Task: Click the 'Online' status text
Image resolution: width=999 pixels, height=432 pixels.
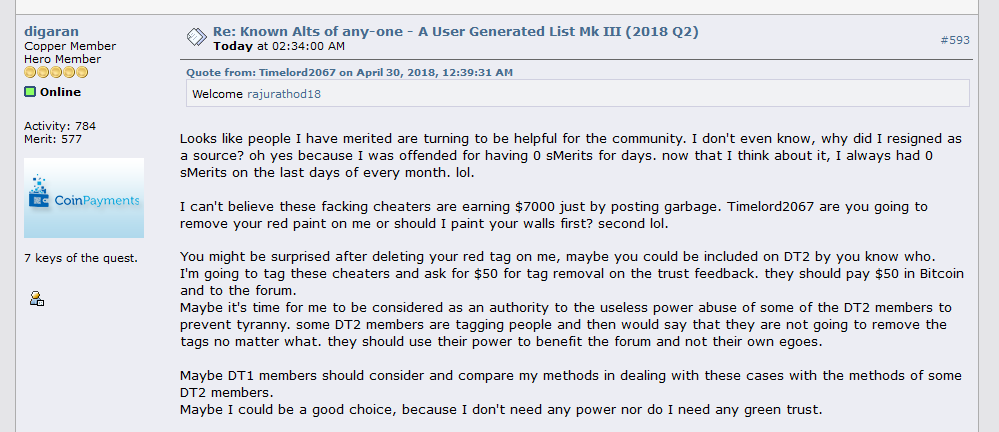Action: tap(61, 92)
